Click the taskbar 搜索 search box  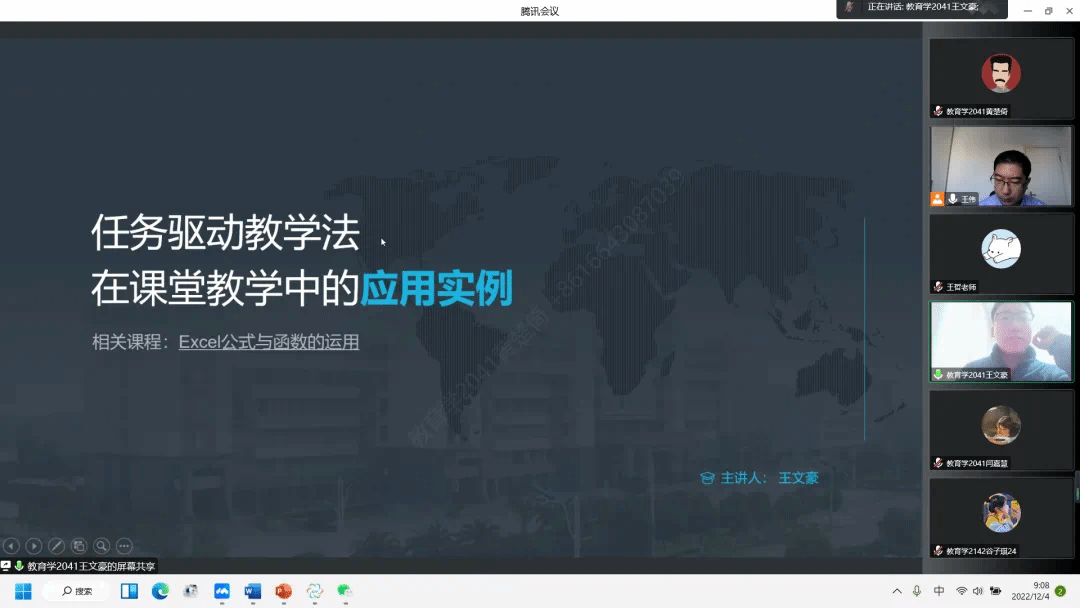(x=76, y=591)
